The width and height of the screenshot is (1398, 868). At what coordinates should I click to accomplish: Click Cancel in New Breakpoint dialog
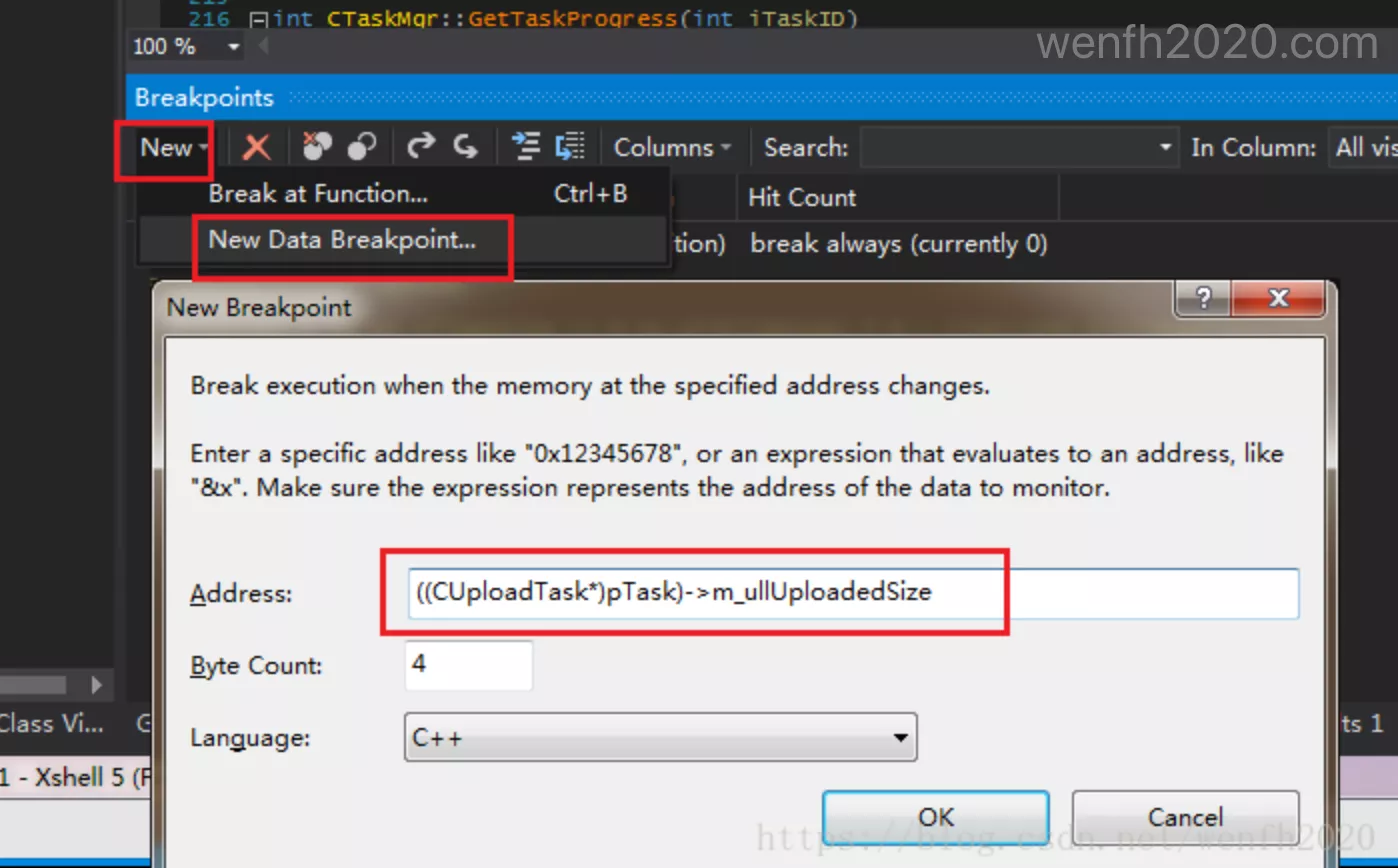tap(1184, 817)
